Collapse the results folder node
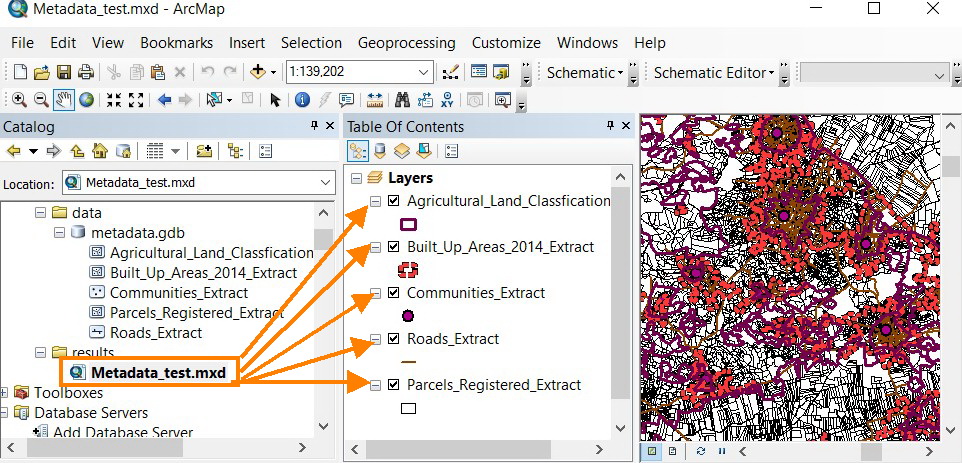This screenshot has height=463, width=962. point(40,353)
